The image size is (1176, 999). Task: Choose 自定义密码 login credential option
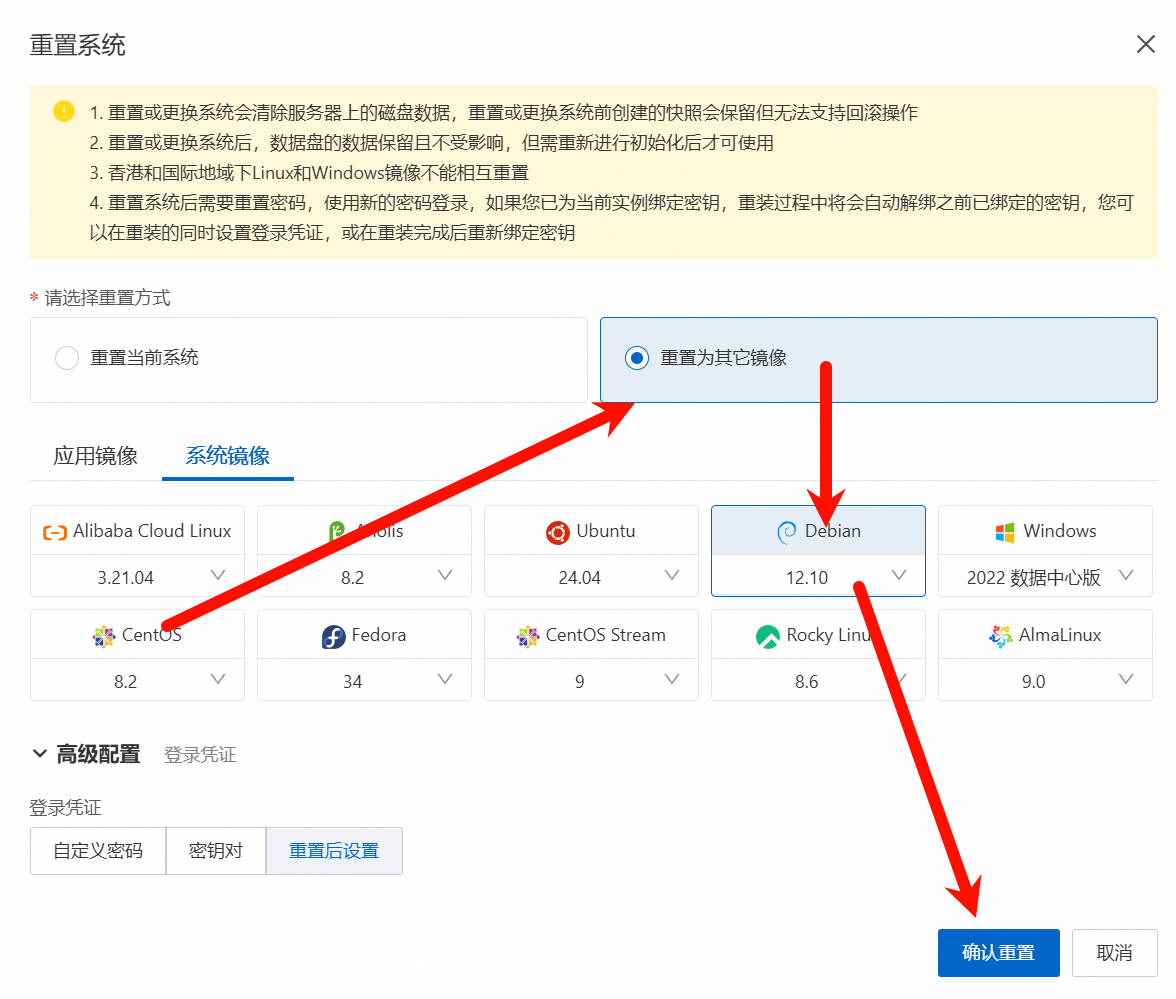(x=98, y=851)
